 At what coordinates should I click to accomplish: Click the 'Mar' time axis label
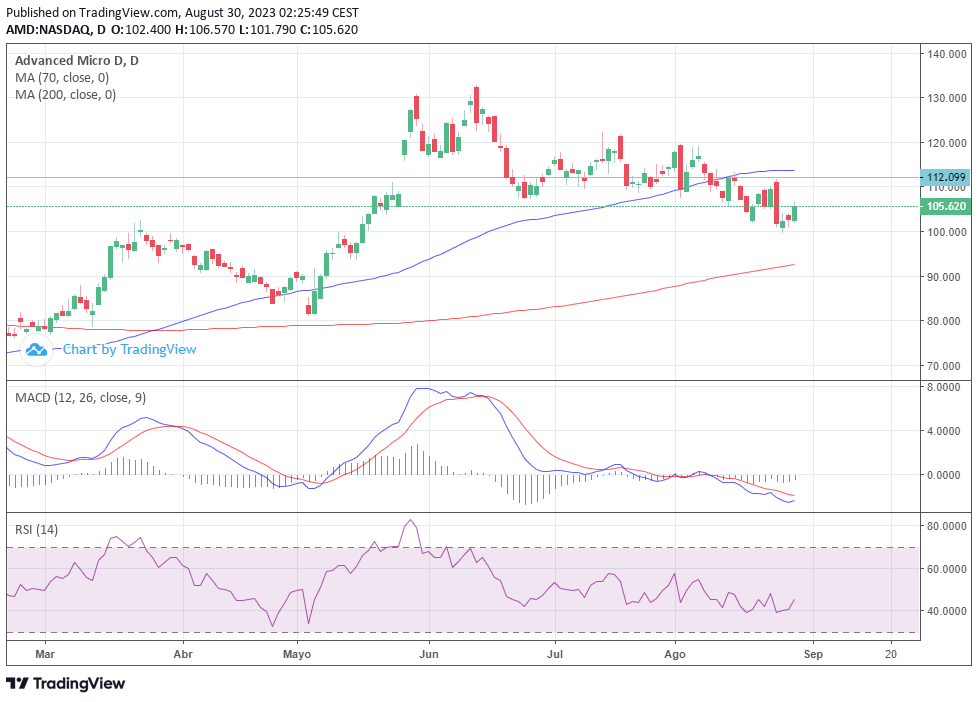click(x=45, y=654)
